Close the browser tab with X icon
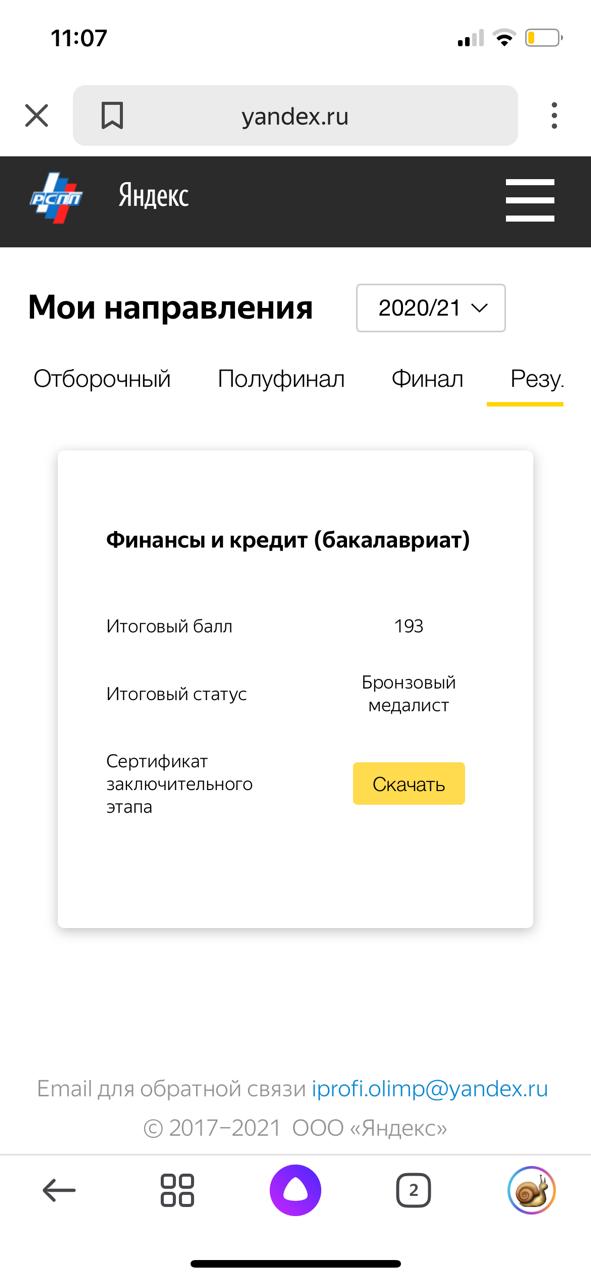The image size is (591, 1280). coord(36,116)
